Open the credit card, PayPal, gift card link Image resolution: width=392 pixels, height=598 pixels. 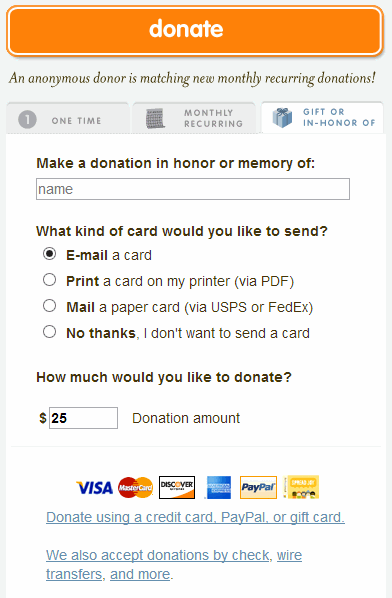coord(195,517)
